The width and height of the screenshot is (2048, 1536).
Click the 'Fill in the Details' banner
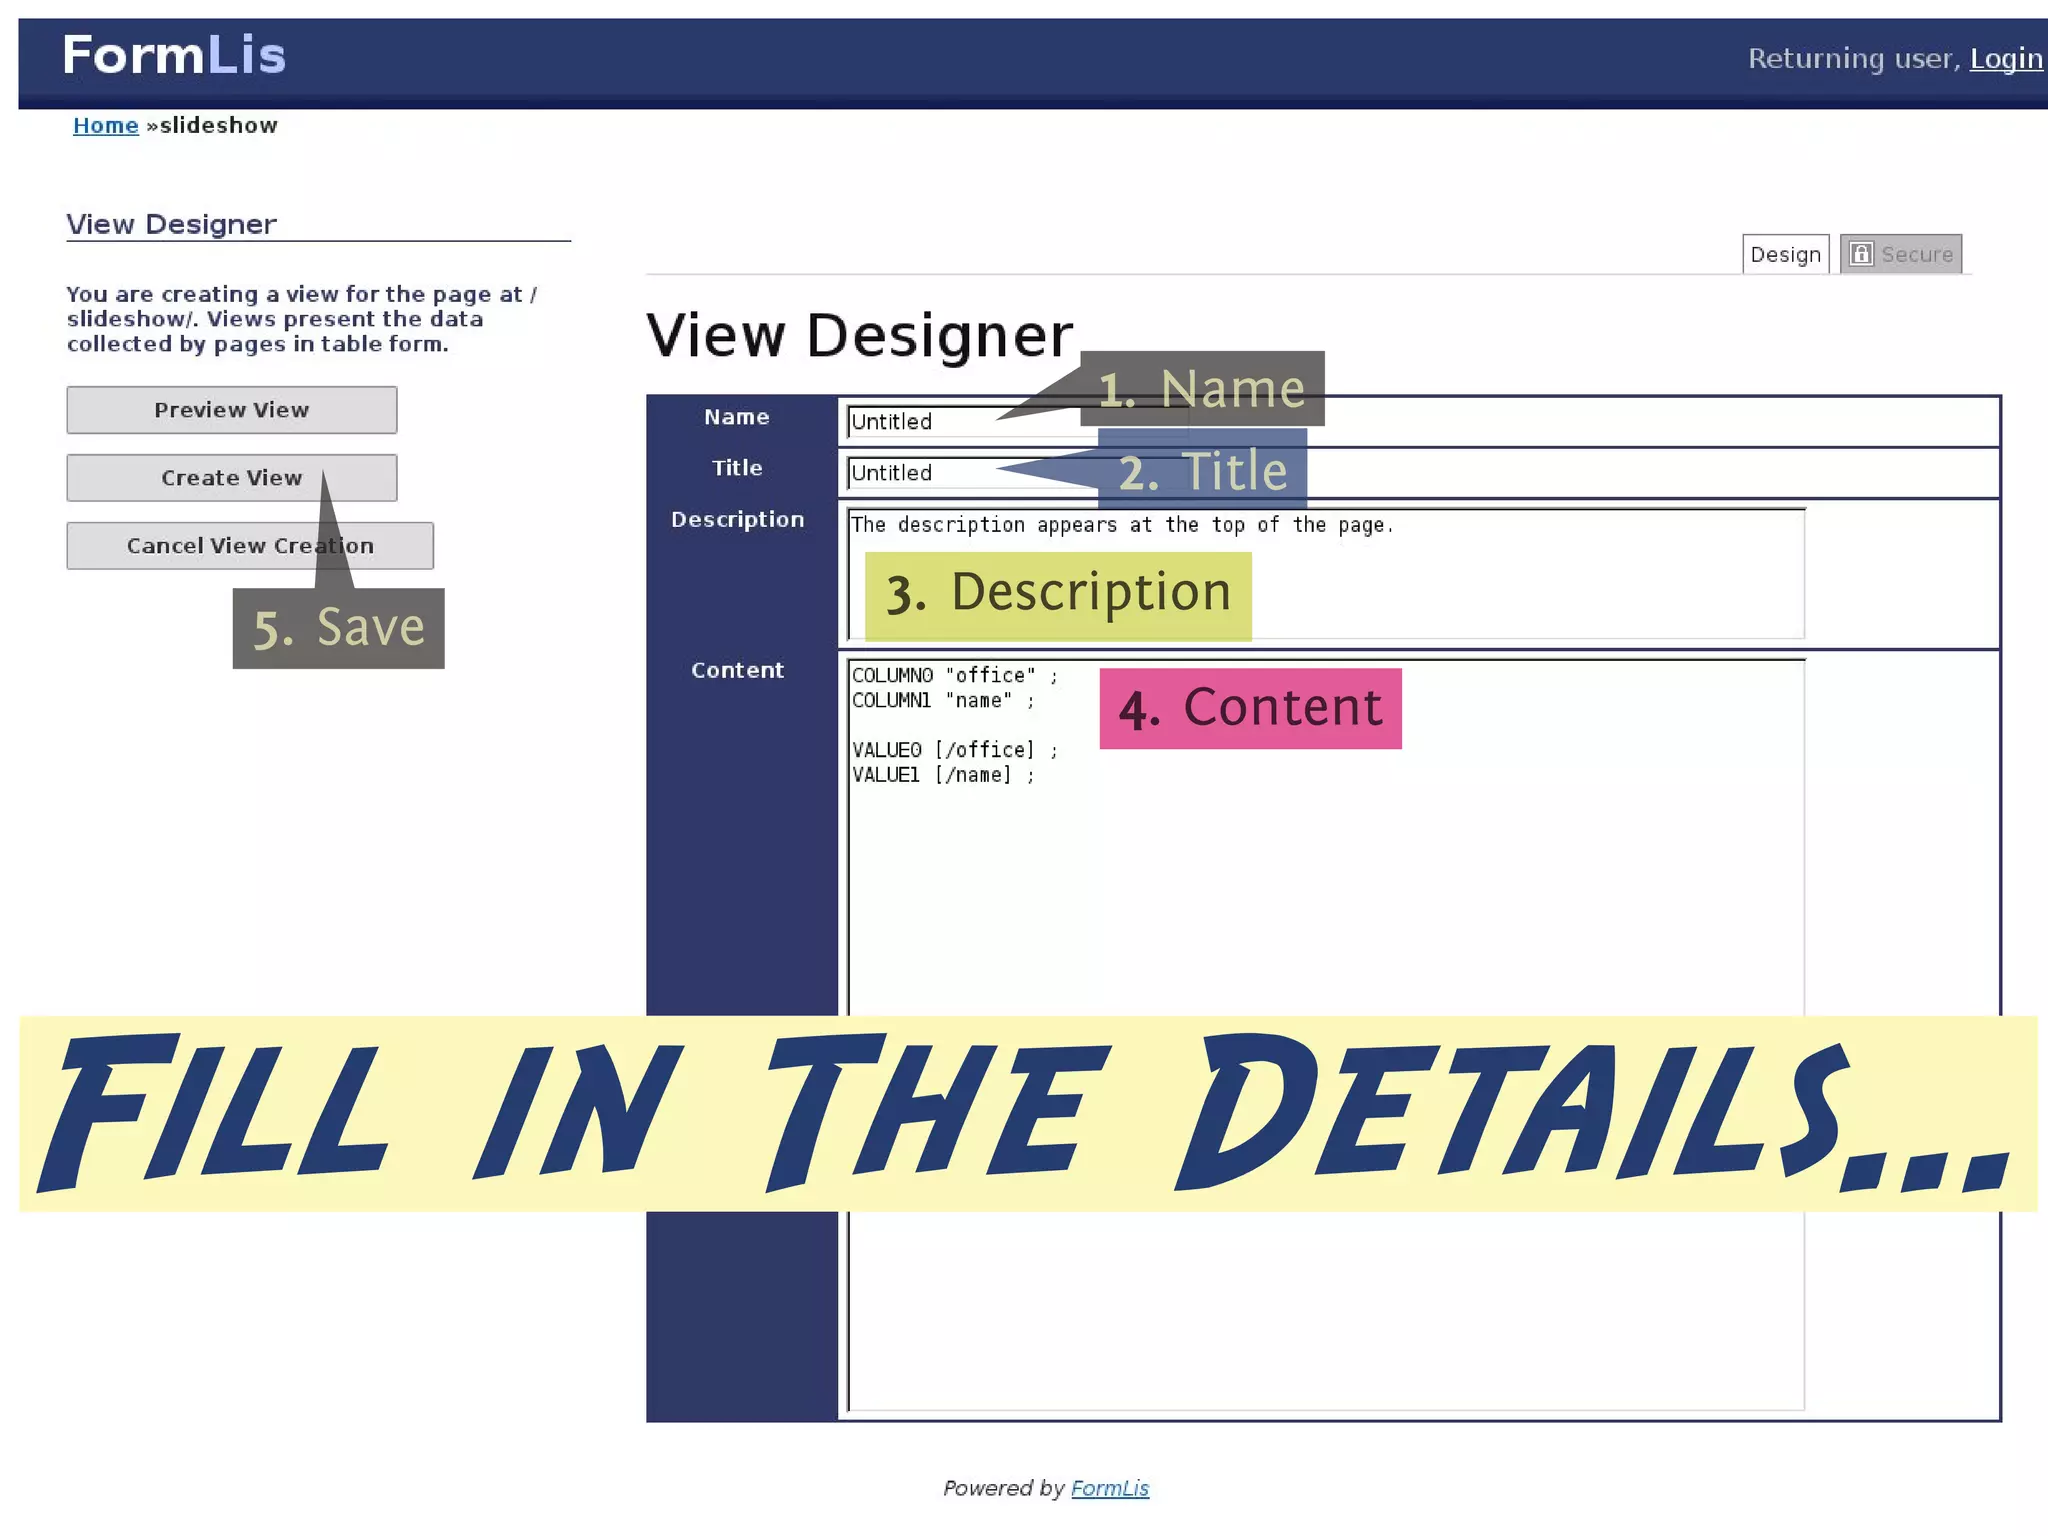coord(1027,1113)
